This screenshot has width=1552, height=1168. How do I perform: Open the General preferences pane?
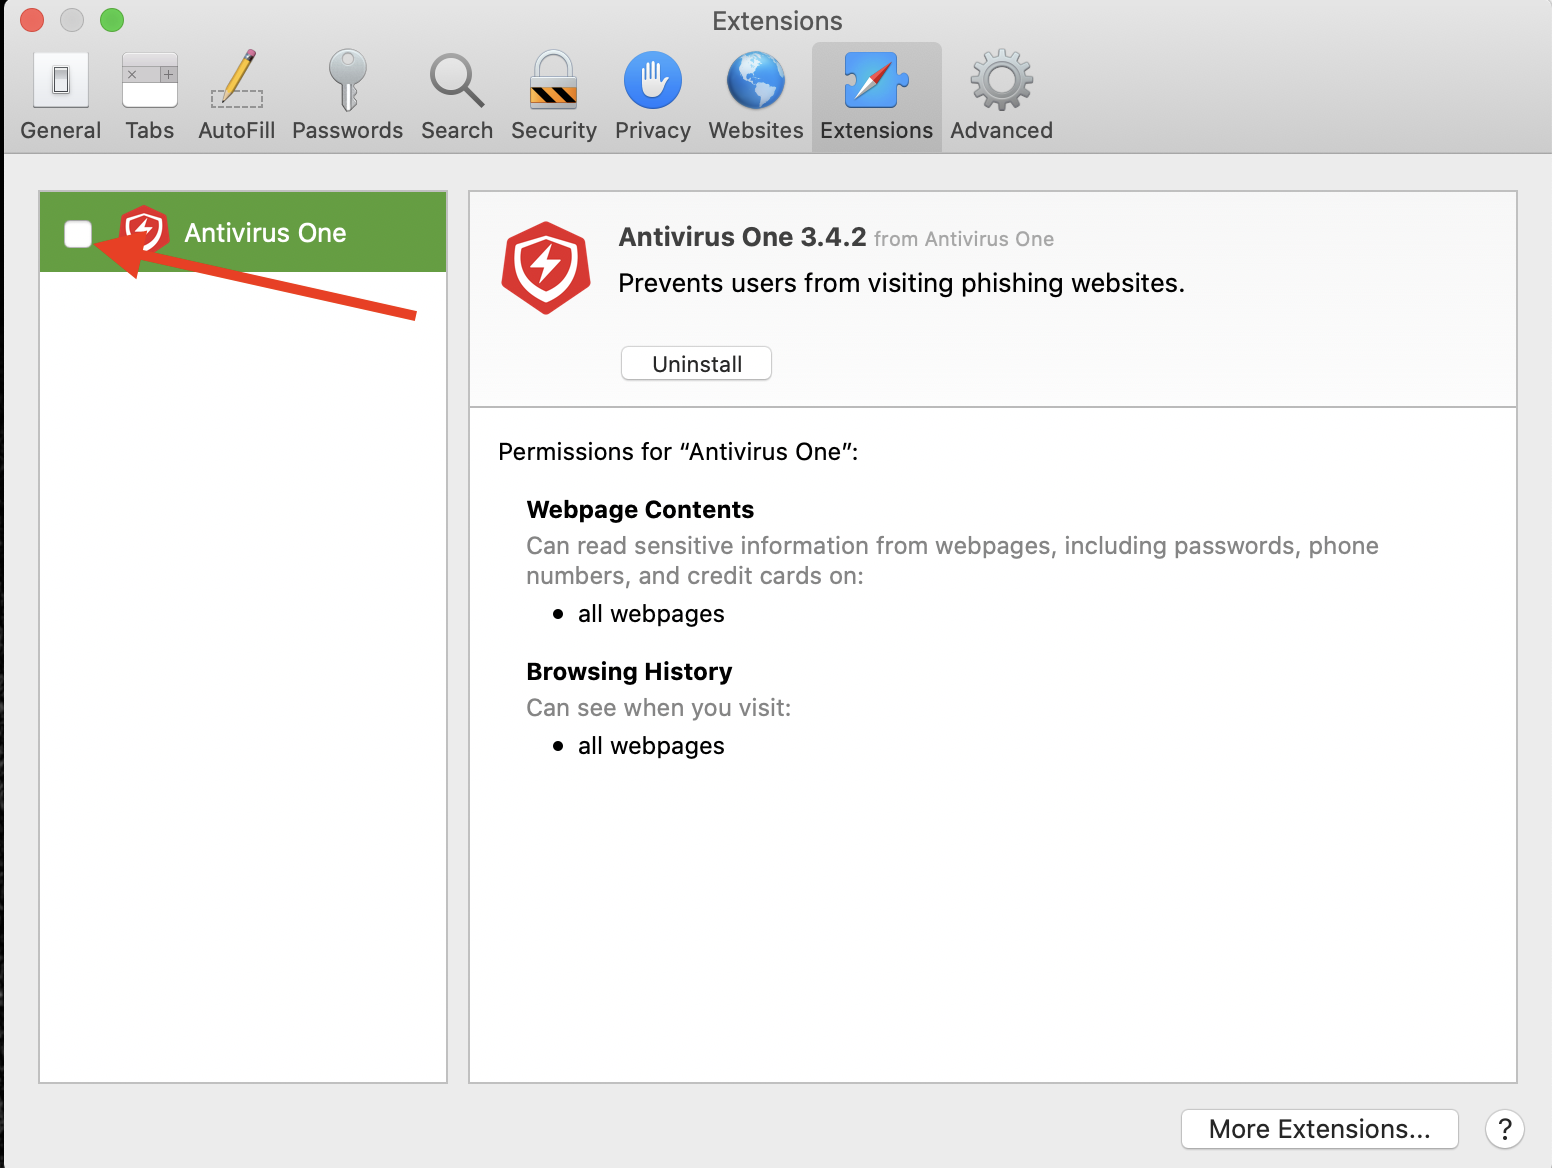point(61,97)
